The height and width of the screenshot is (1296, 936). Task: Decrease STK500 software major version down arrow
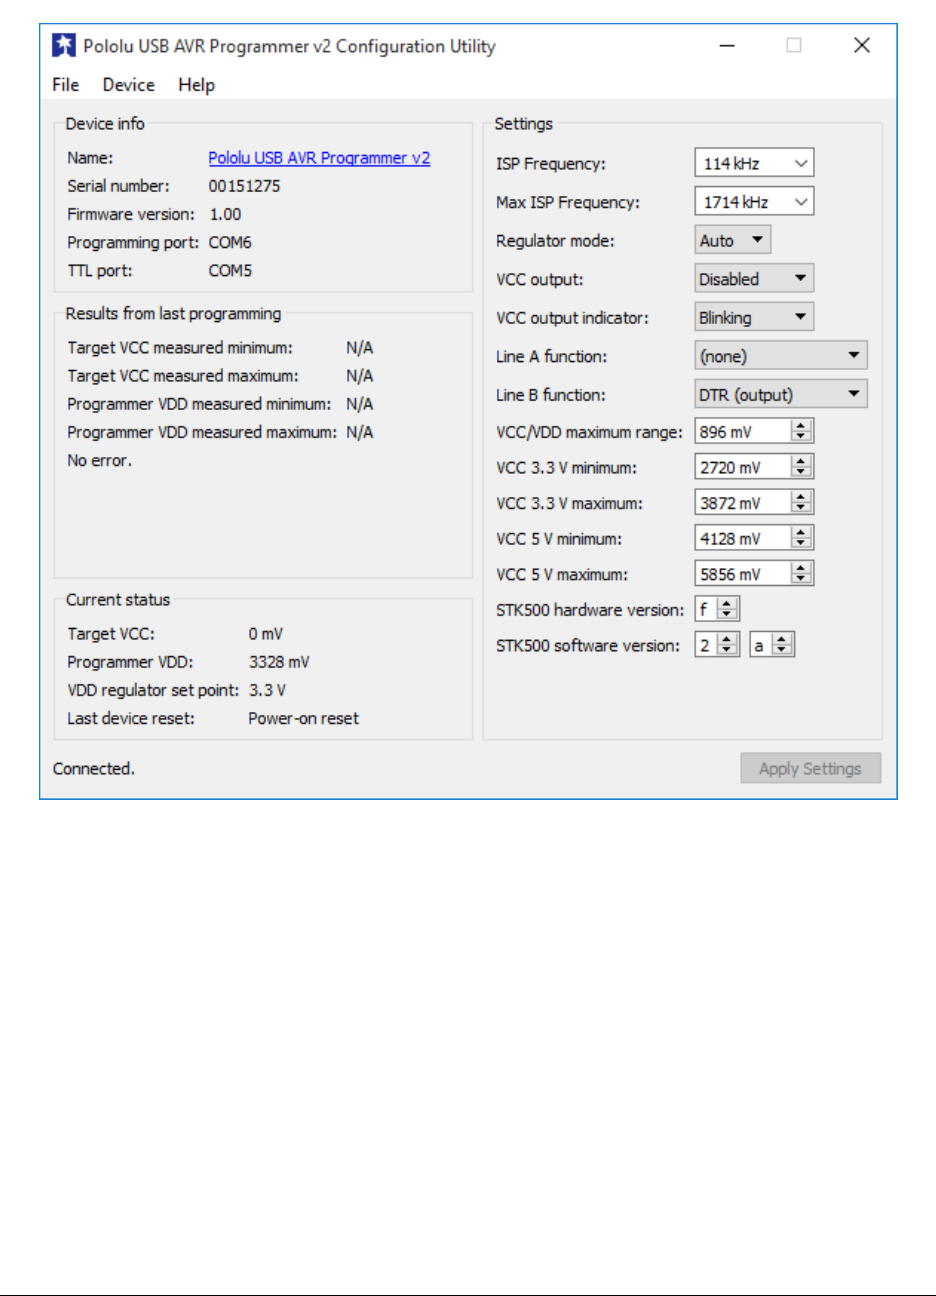727,651
